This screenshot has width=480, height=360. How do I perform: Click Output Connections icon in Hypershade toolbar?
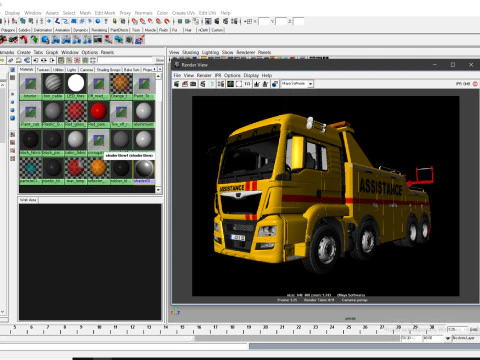52,60
